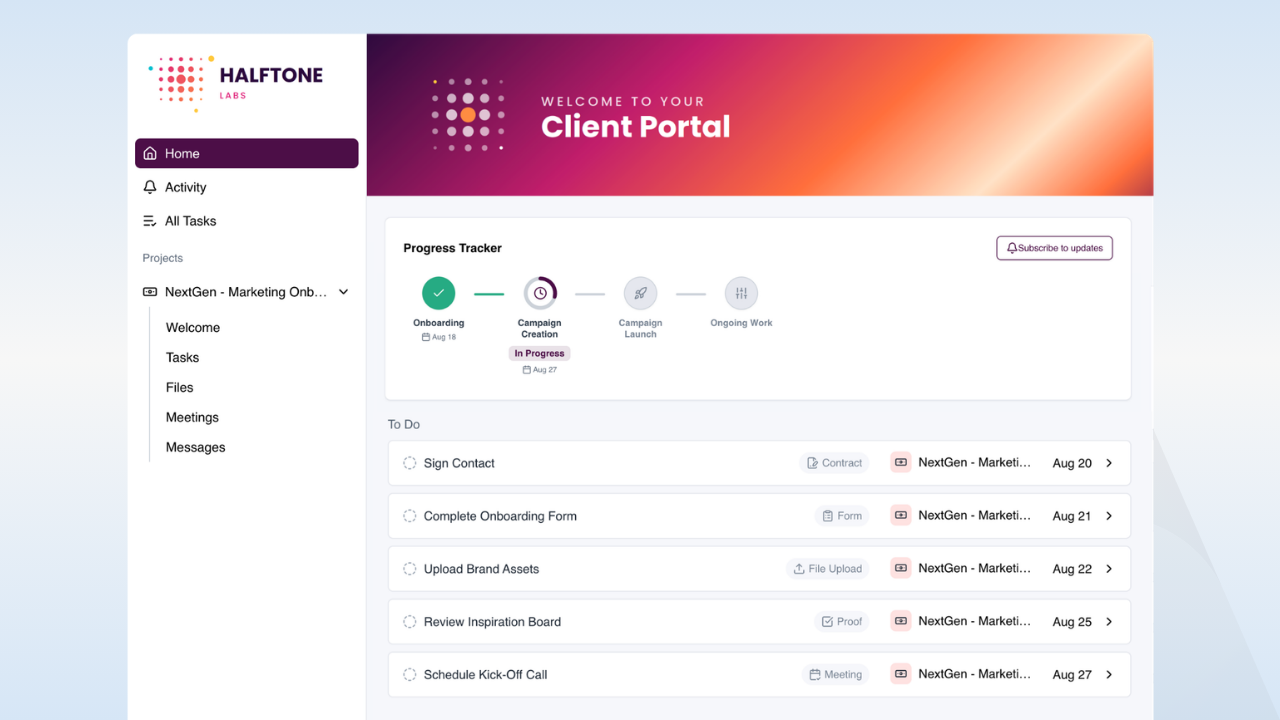Open Sign Contact via its arrow
Viewport: 1280px width, 720px height.
[1109, 463]
